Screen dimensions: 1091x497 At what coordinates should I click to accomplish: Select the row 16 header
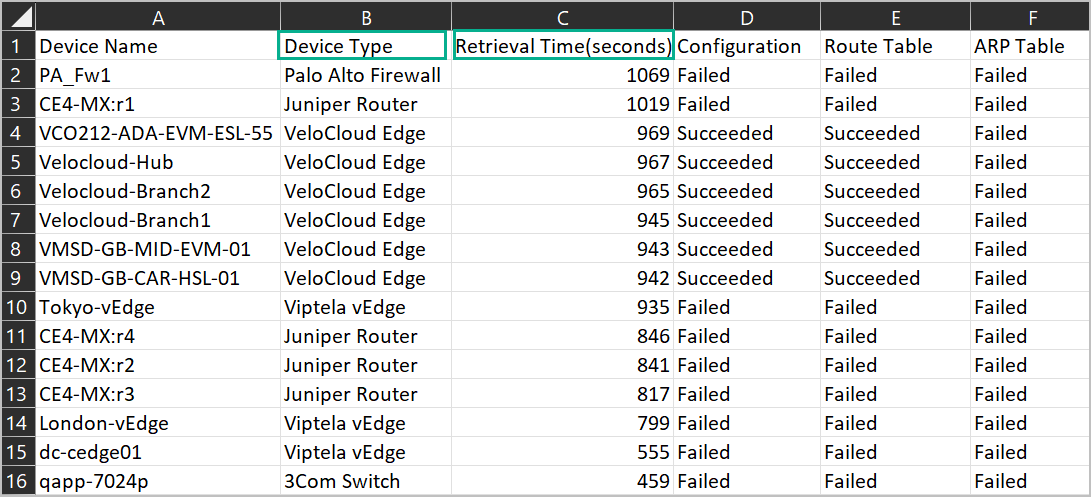click(x=17, y=481)
